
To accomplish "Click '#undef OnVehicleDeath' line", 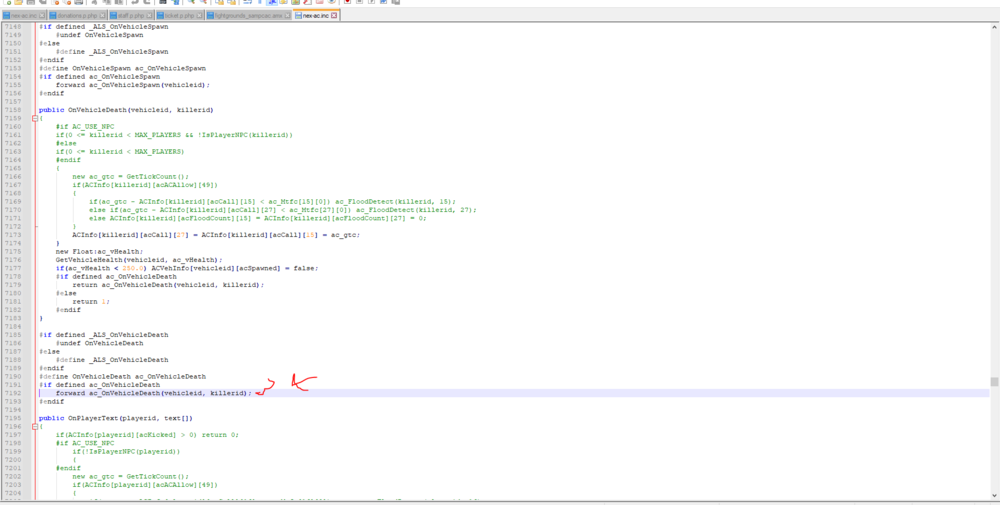I will tap(99, 343).
